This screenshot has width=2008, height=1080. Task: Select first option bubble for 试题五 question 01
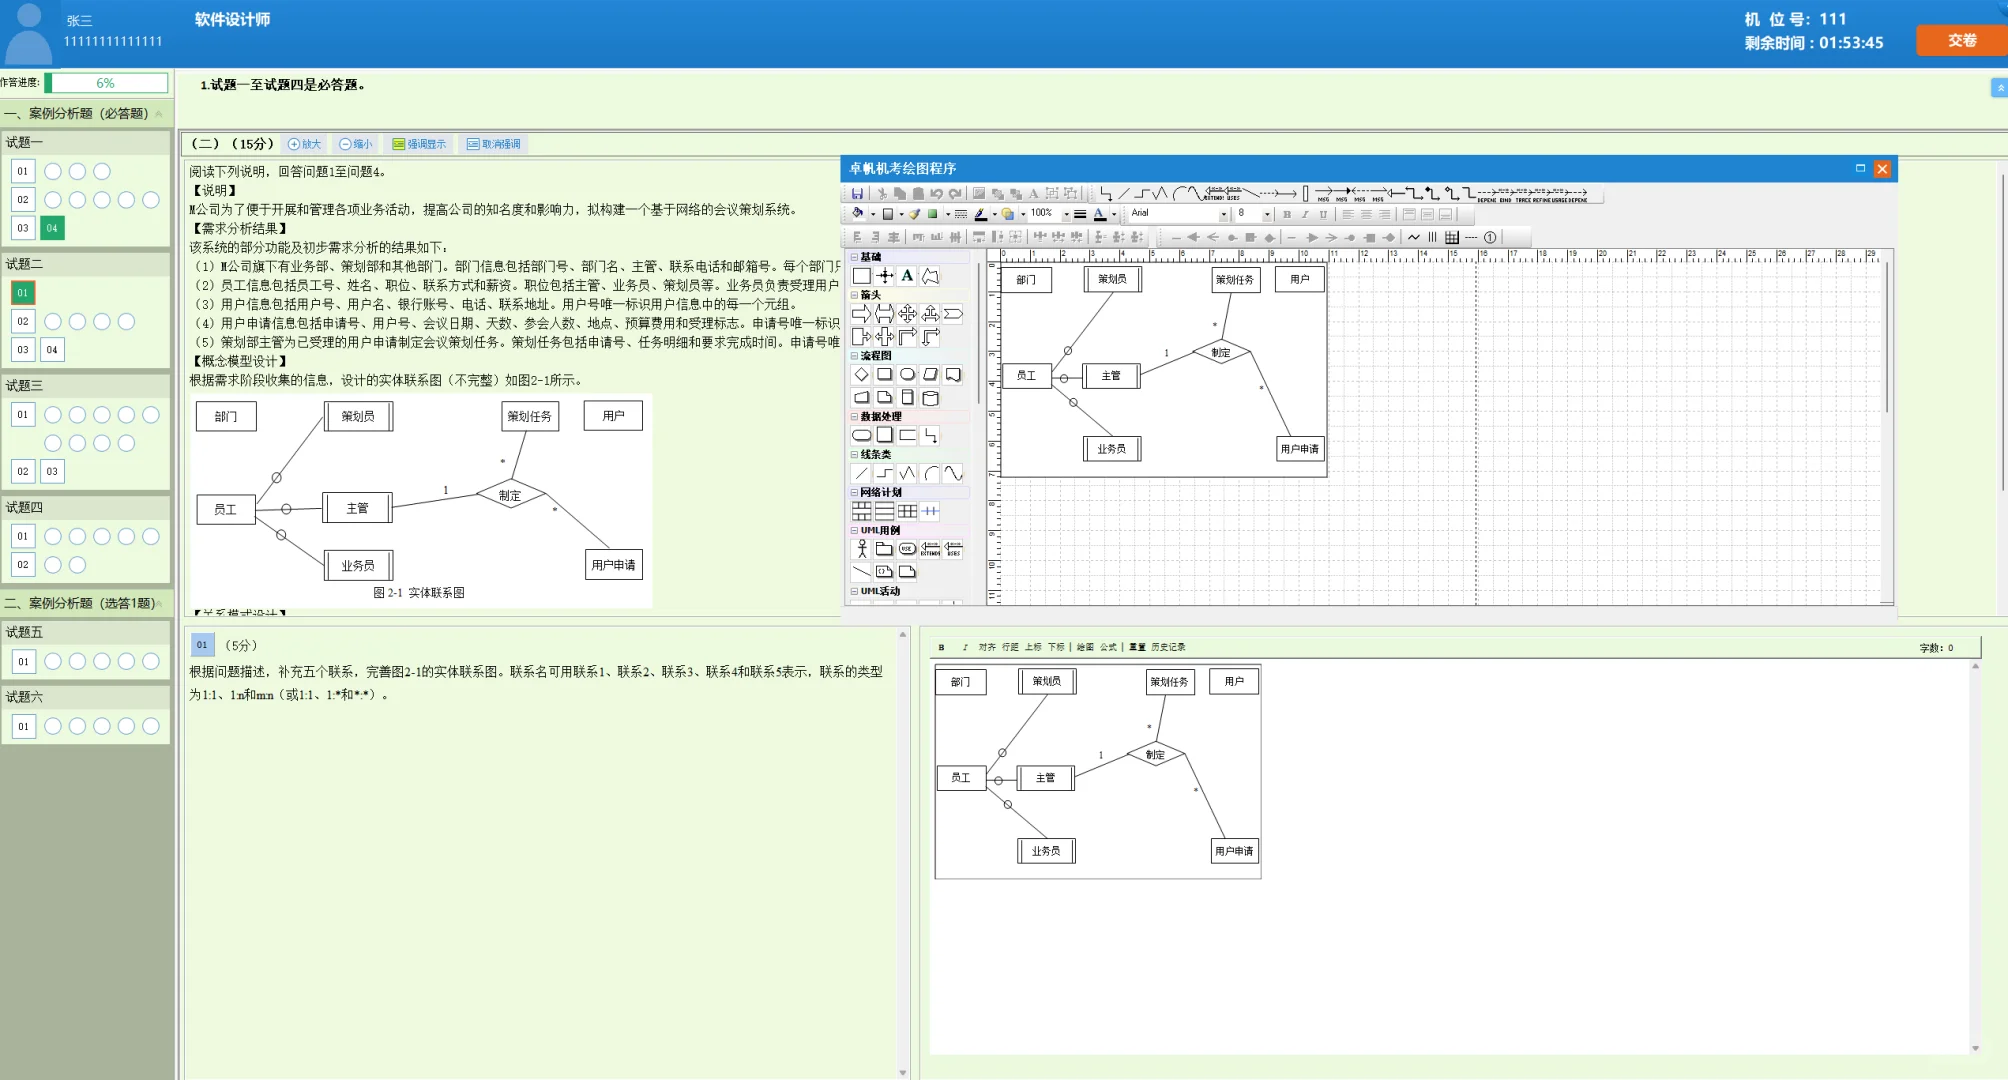53,661
